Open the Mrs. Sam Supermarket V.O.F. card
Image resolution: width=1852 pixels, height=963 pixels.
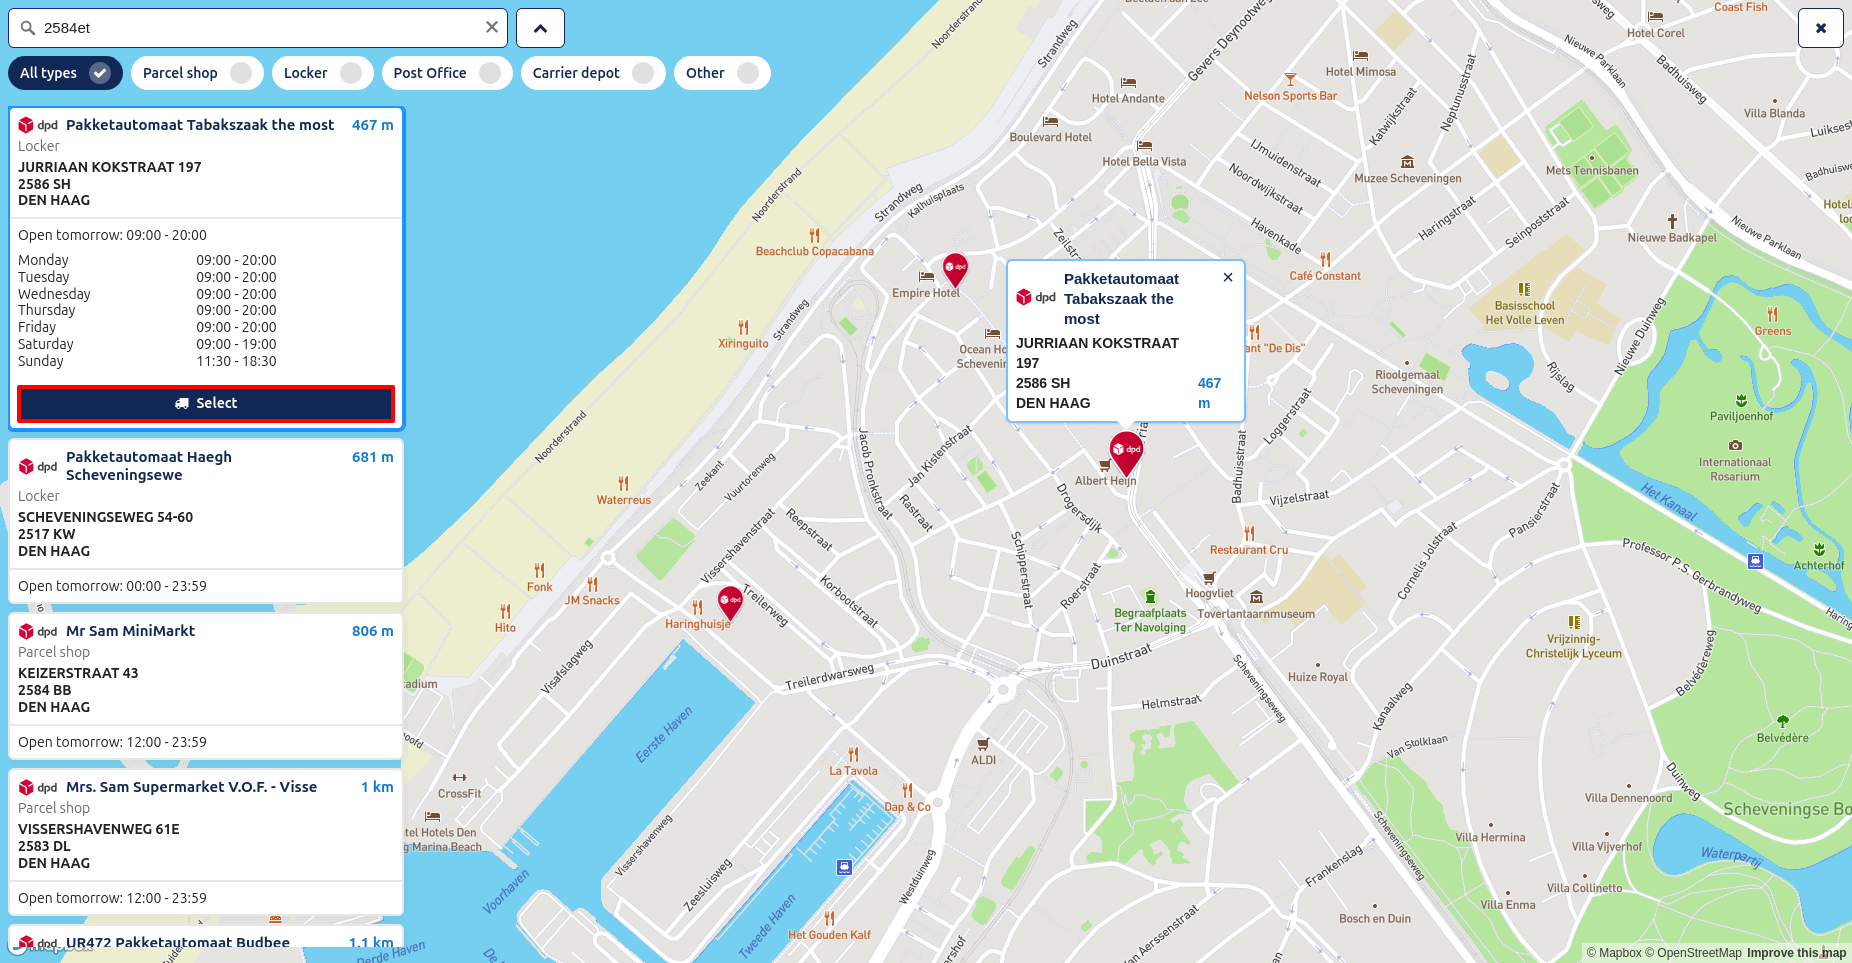pos(206,842)
